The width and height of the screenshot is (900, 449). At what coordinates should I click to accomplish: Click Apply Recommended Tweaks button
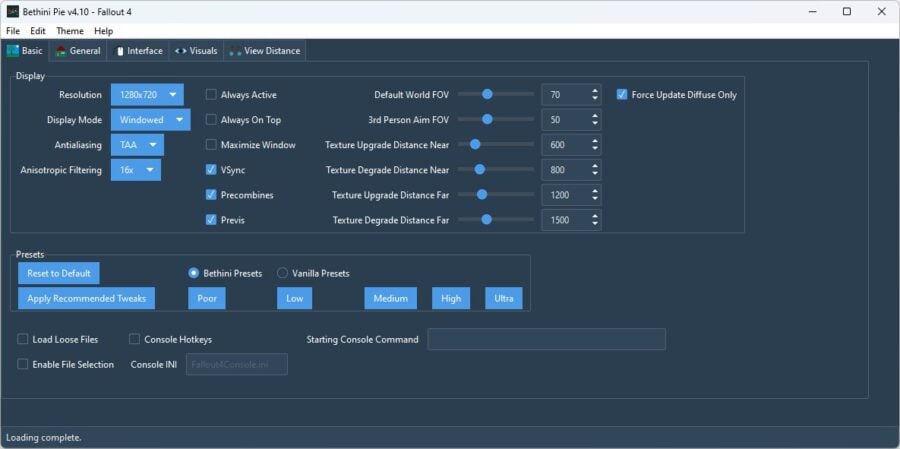(x=87, y=299)
